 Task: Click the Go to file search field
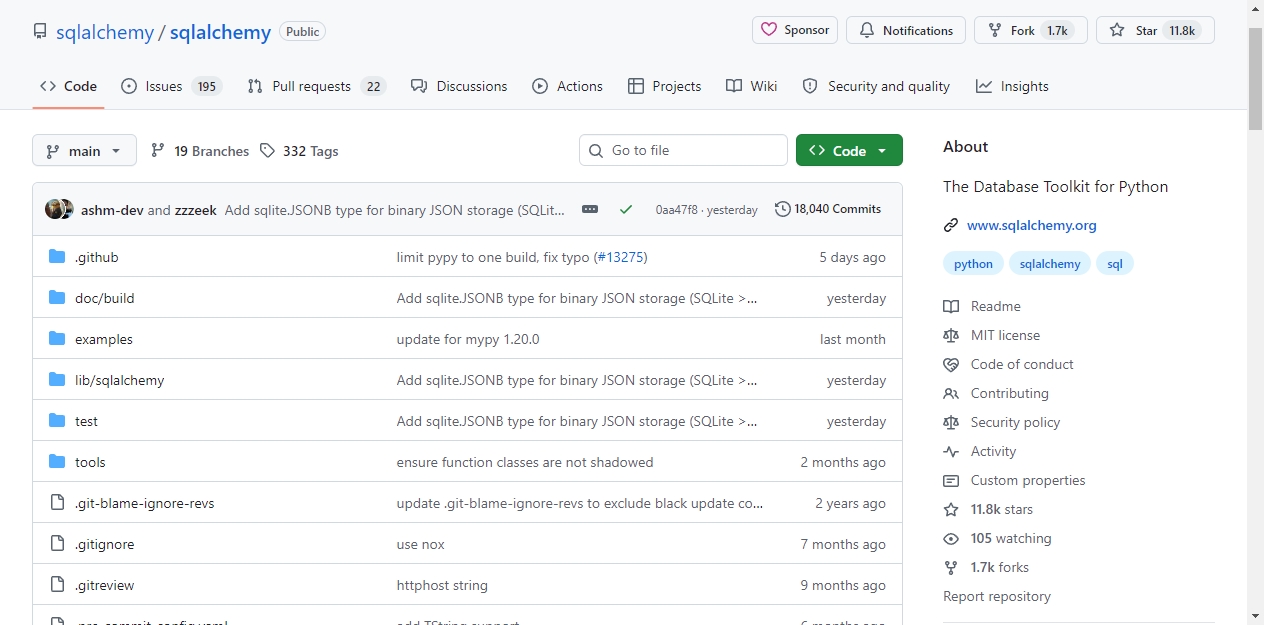click(683, 150)
